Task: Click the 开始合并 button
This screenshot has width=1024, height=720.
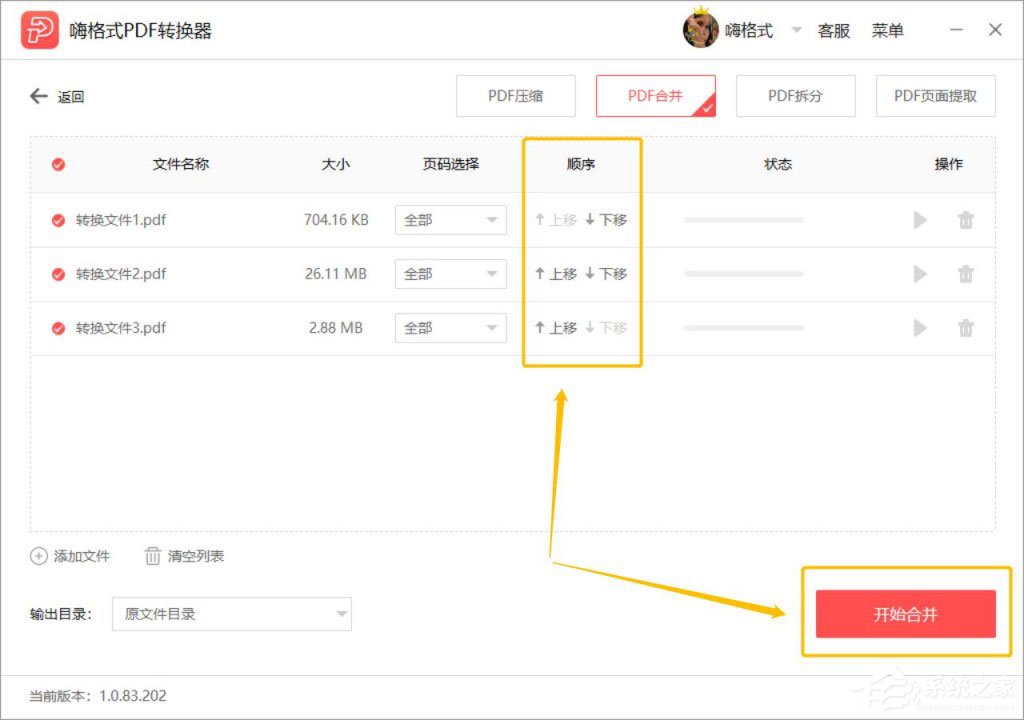Action: coord(905,614)
